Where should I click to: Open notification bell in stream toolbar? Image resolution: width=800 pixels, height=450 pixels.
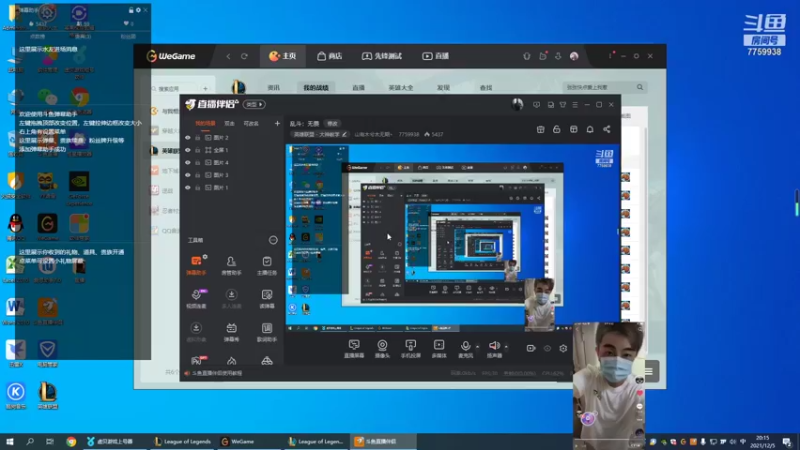[590, 130]
